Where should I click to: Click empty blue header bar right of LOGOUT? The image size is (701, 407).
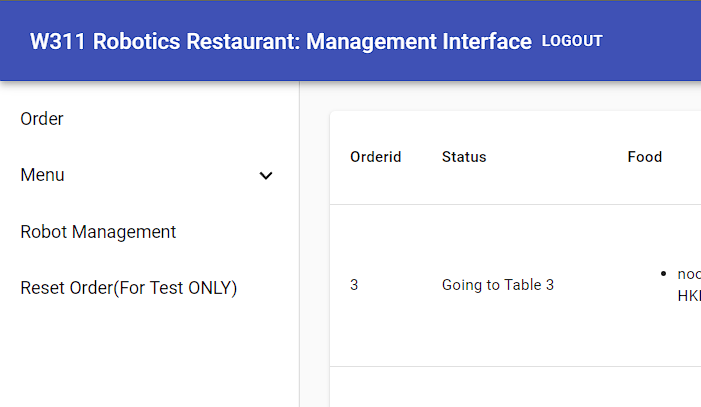tap(652, 41)
